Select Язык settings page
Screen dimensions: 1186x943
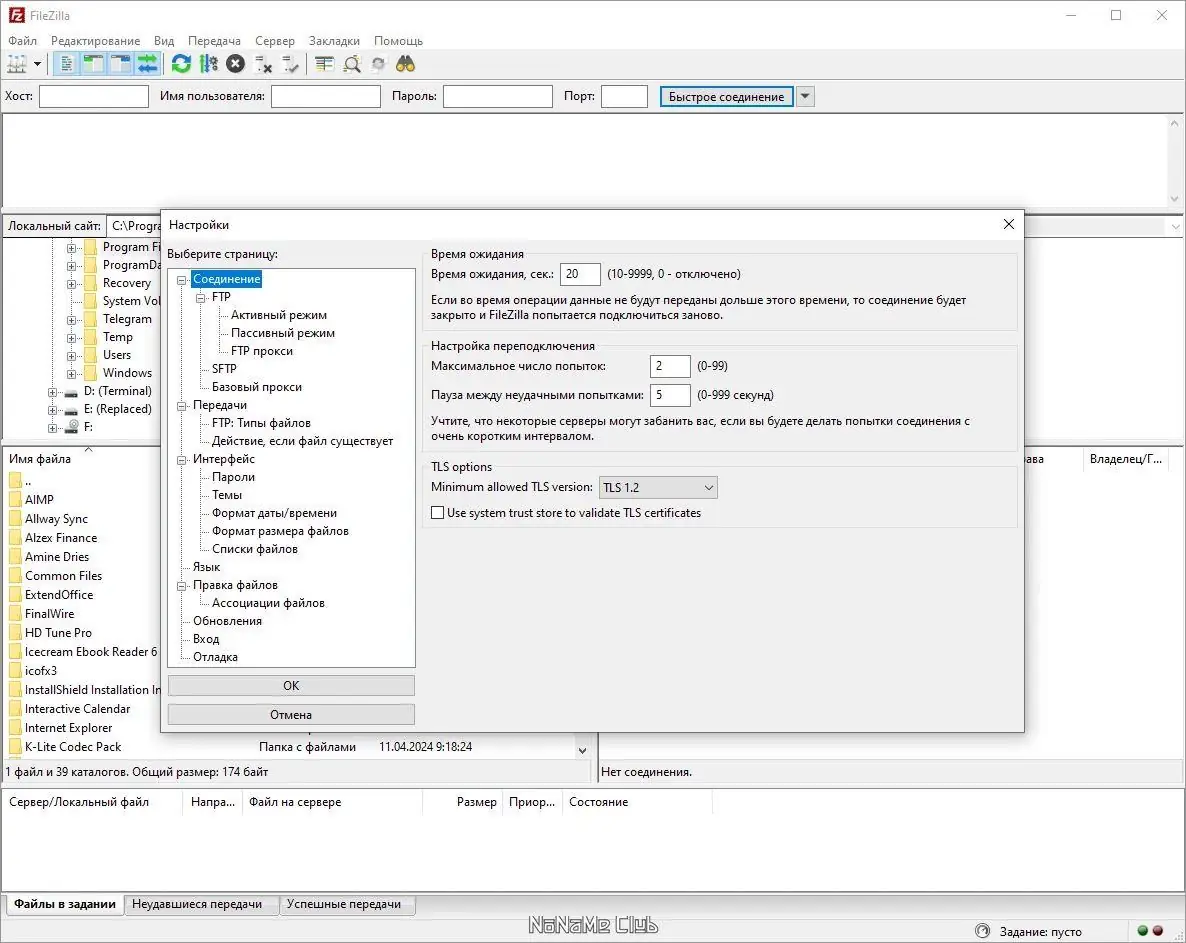coord(206,567)
